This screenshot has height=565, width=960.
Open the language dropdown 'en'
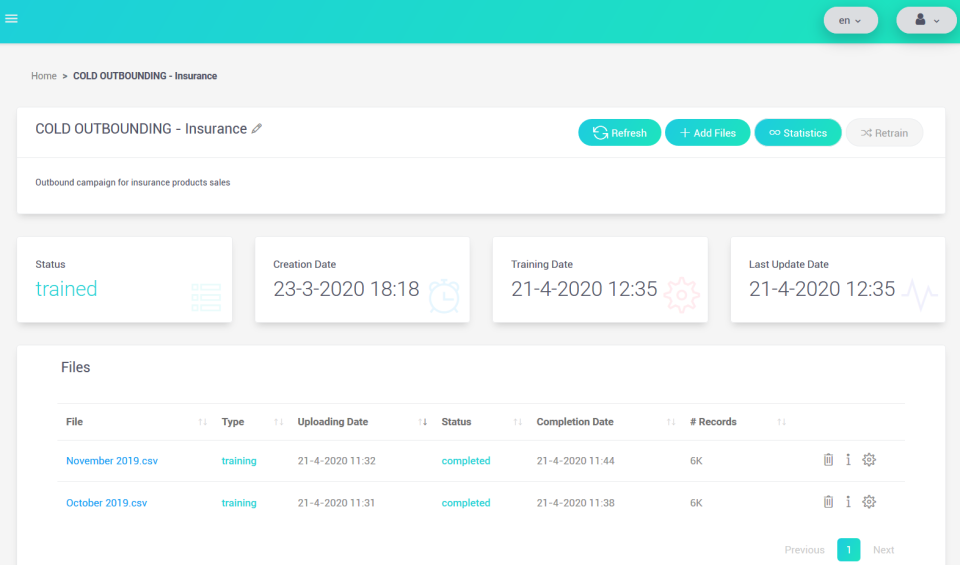click(x=850, y=20)
